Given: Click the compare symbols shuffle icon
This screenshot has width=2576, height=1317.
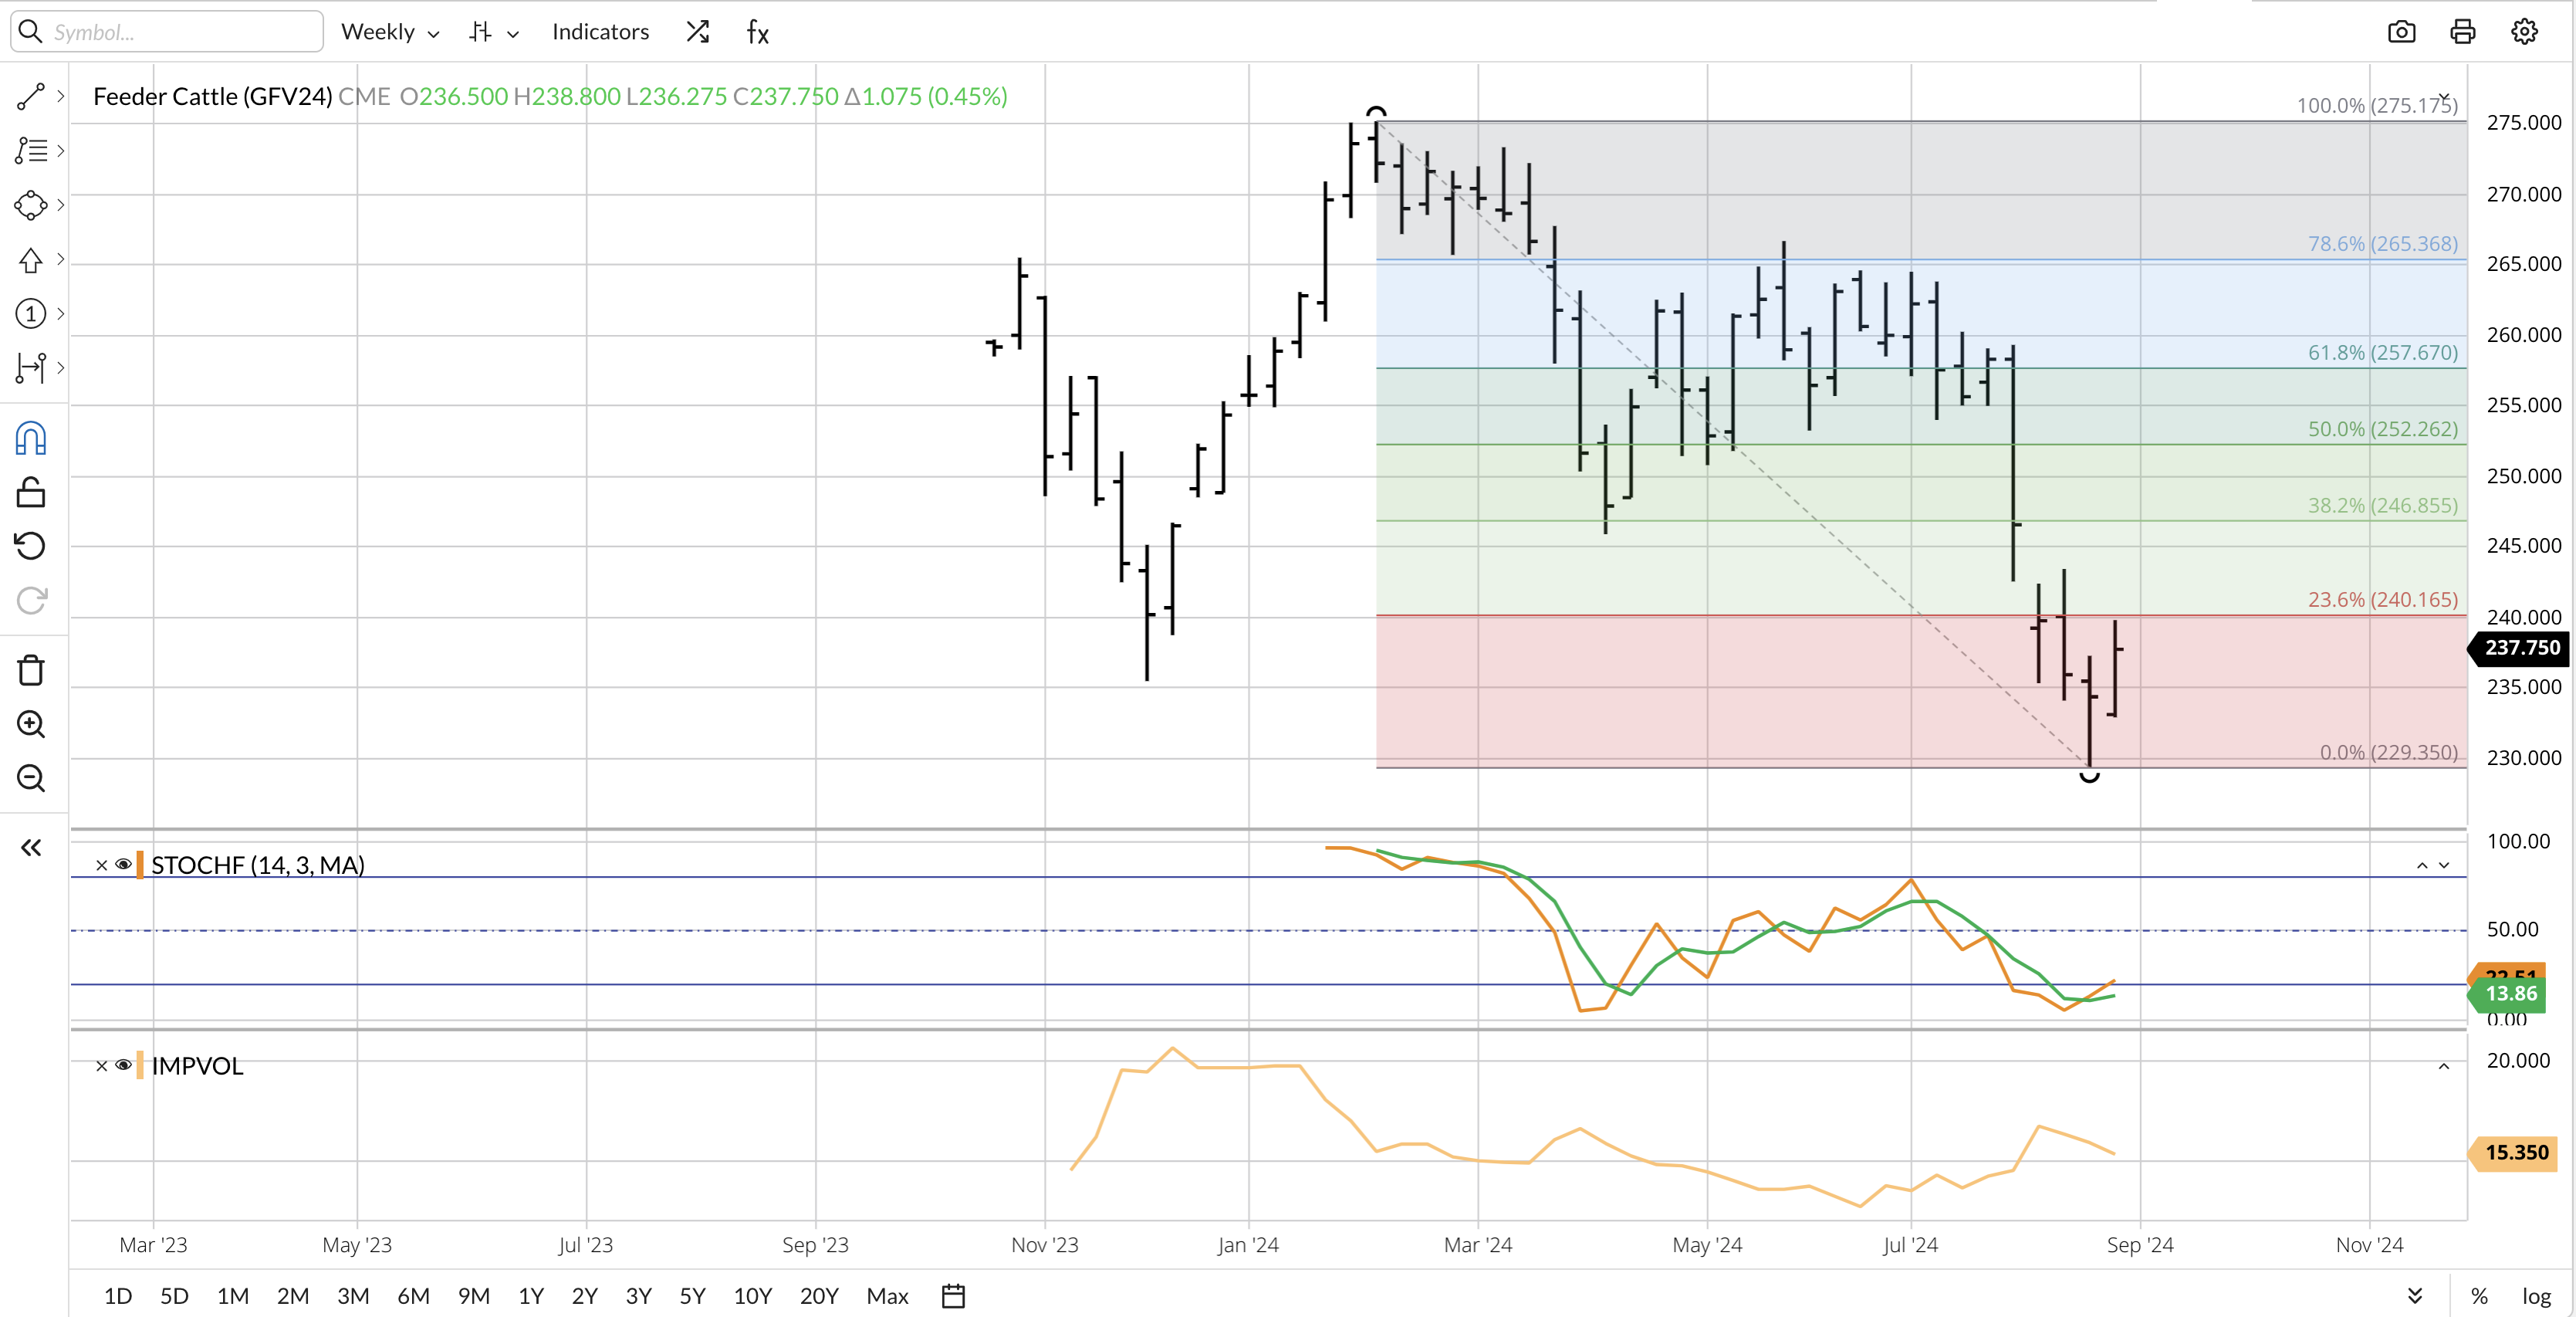Looking at the screenshot, I should click(697, 32).
